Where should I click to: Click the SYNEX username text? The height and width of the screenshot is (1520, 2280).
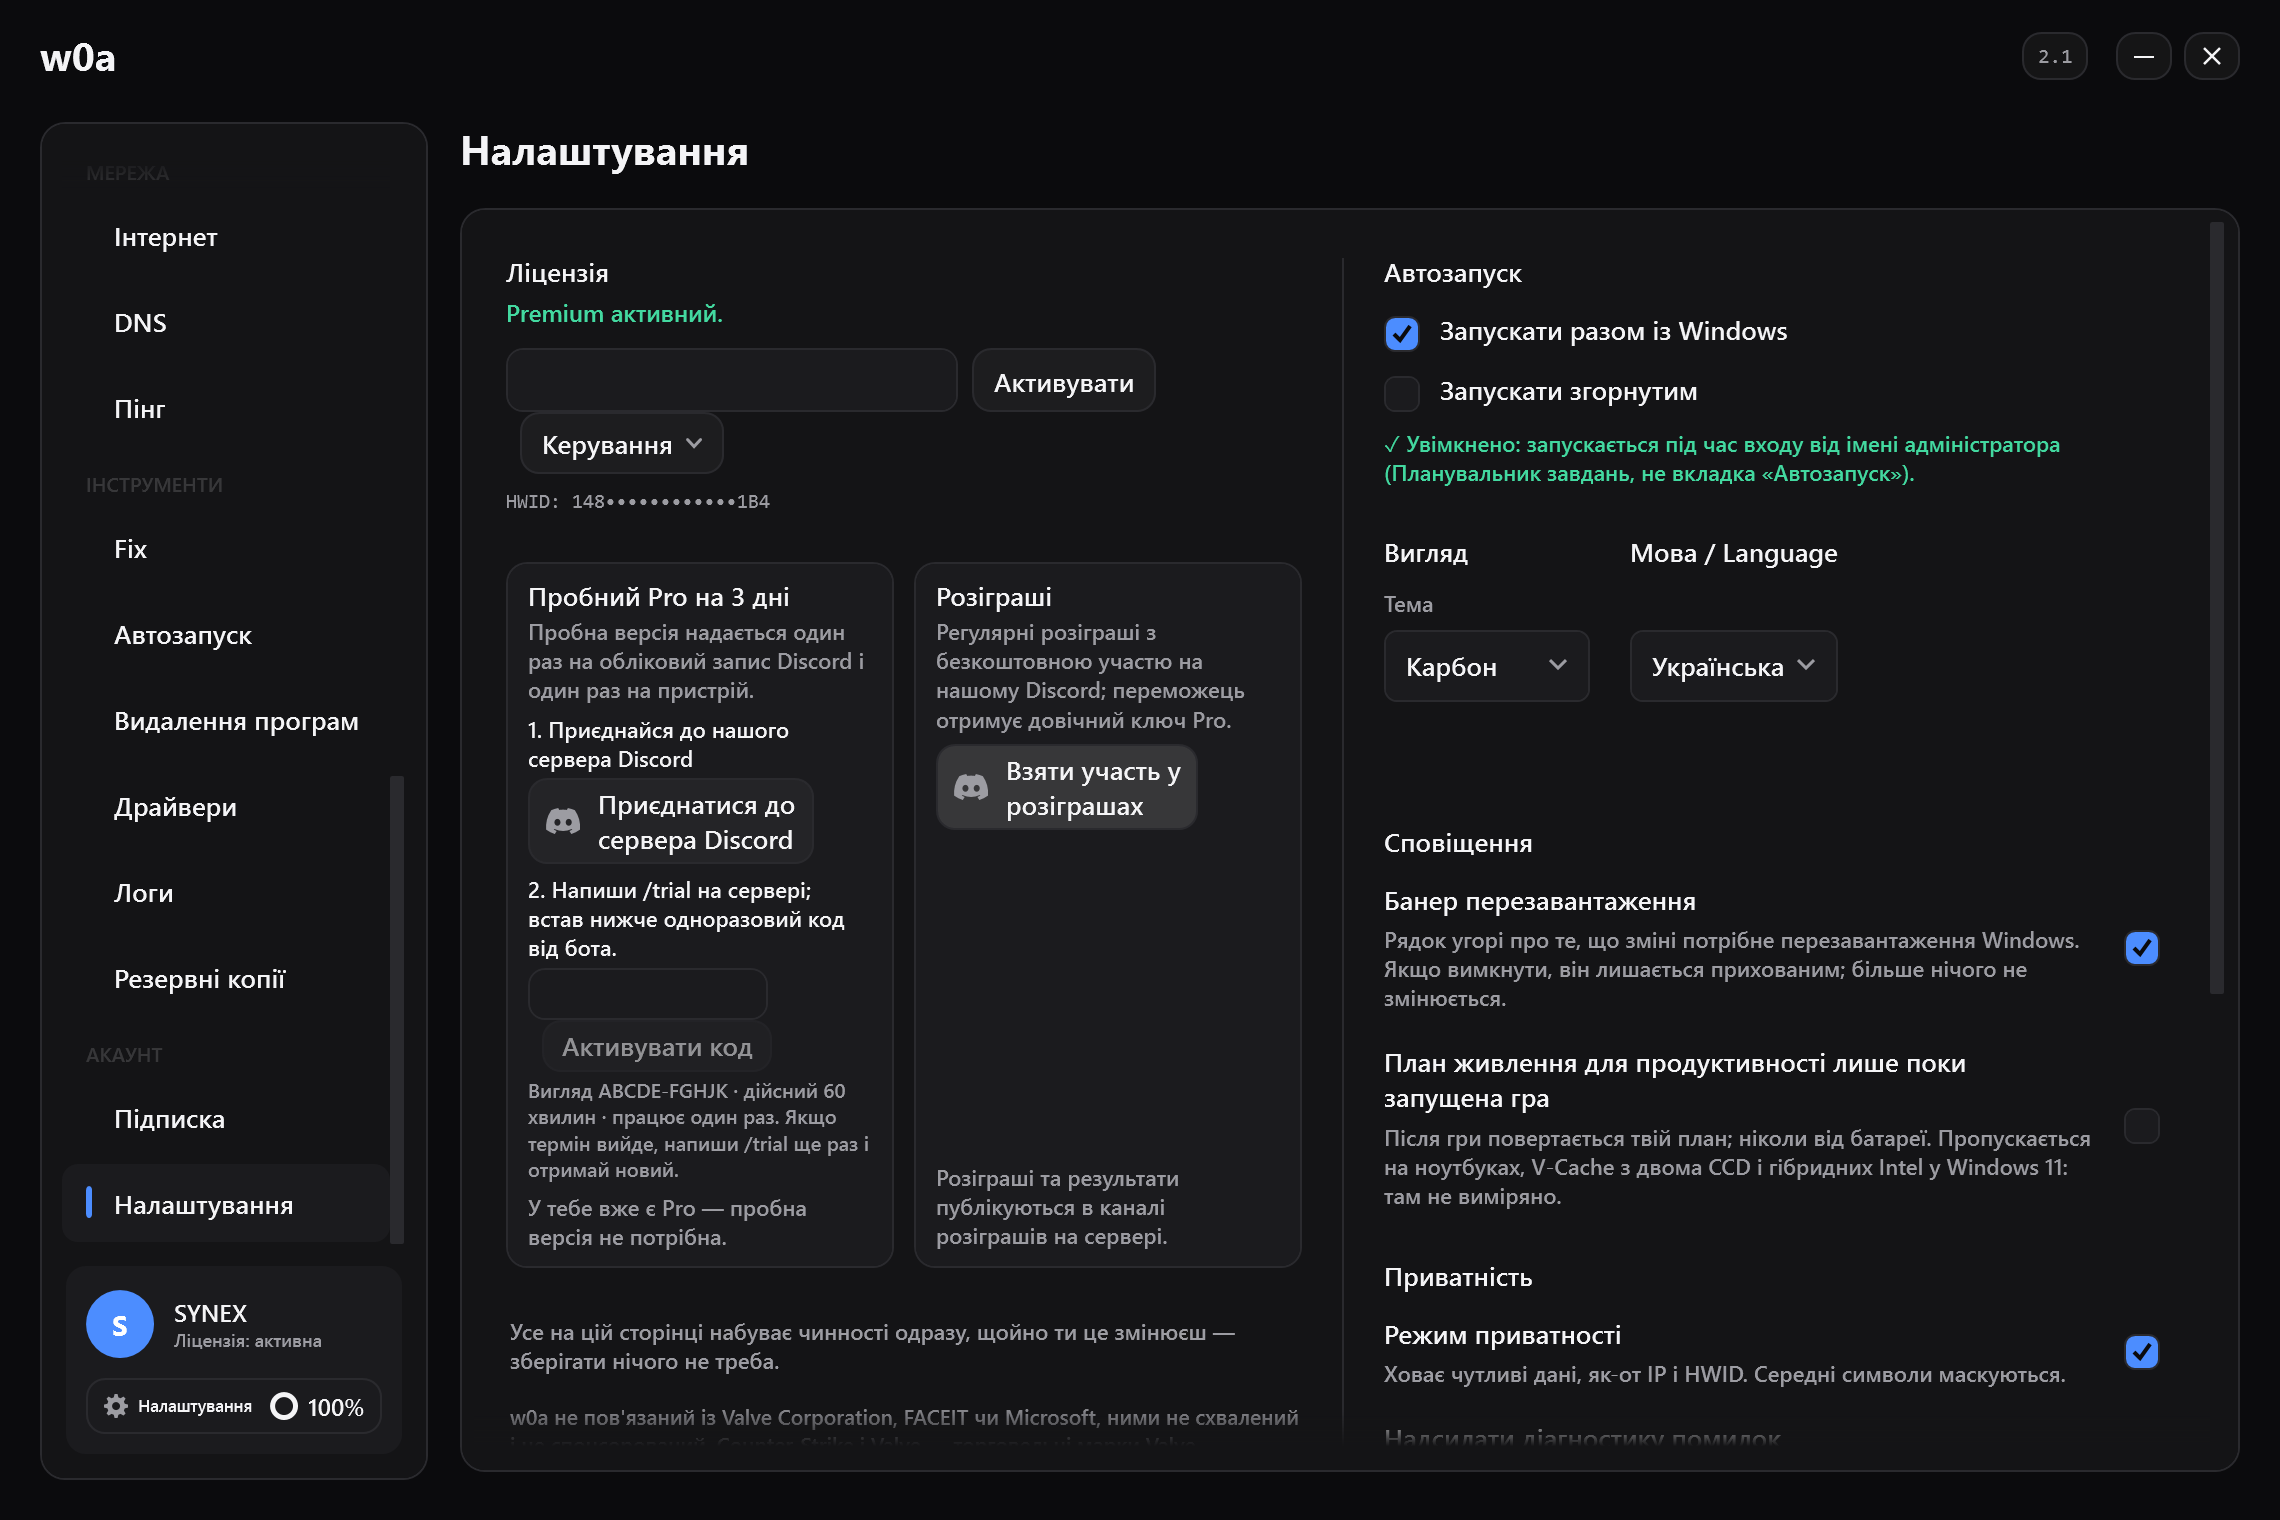210,1313
